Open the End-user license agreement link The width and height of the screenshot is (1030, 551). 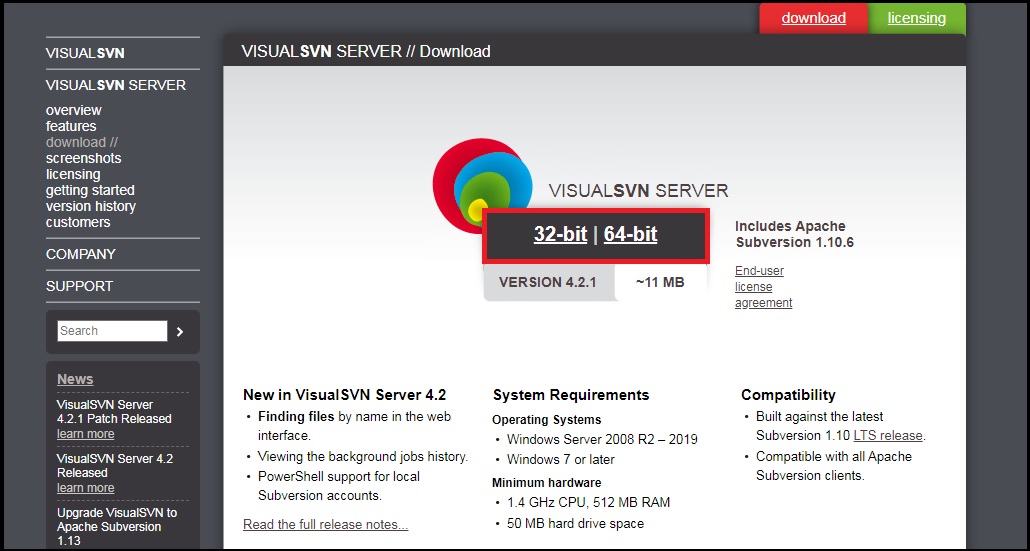[x=763, y=287]
